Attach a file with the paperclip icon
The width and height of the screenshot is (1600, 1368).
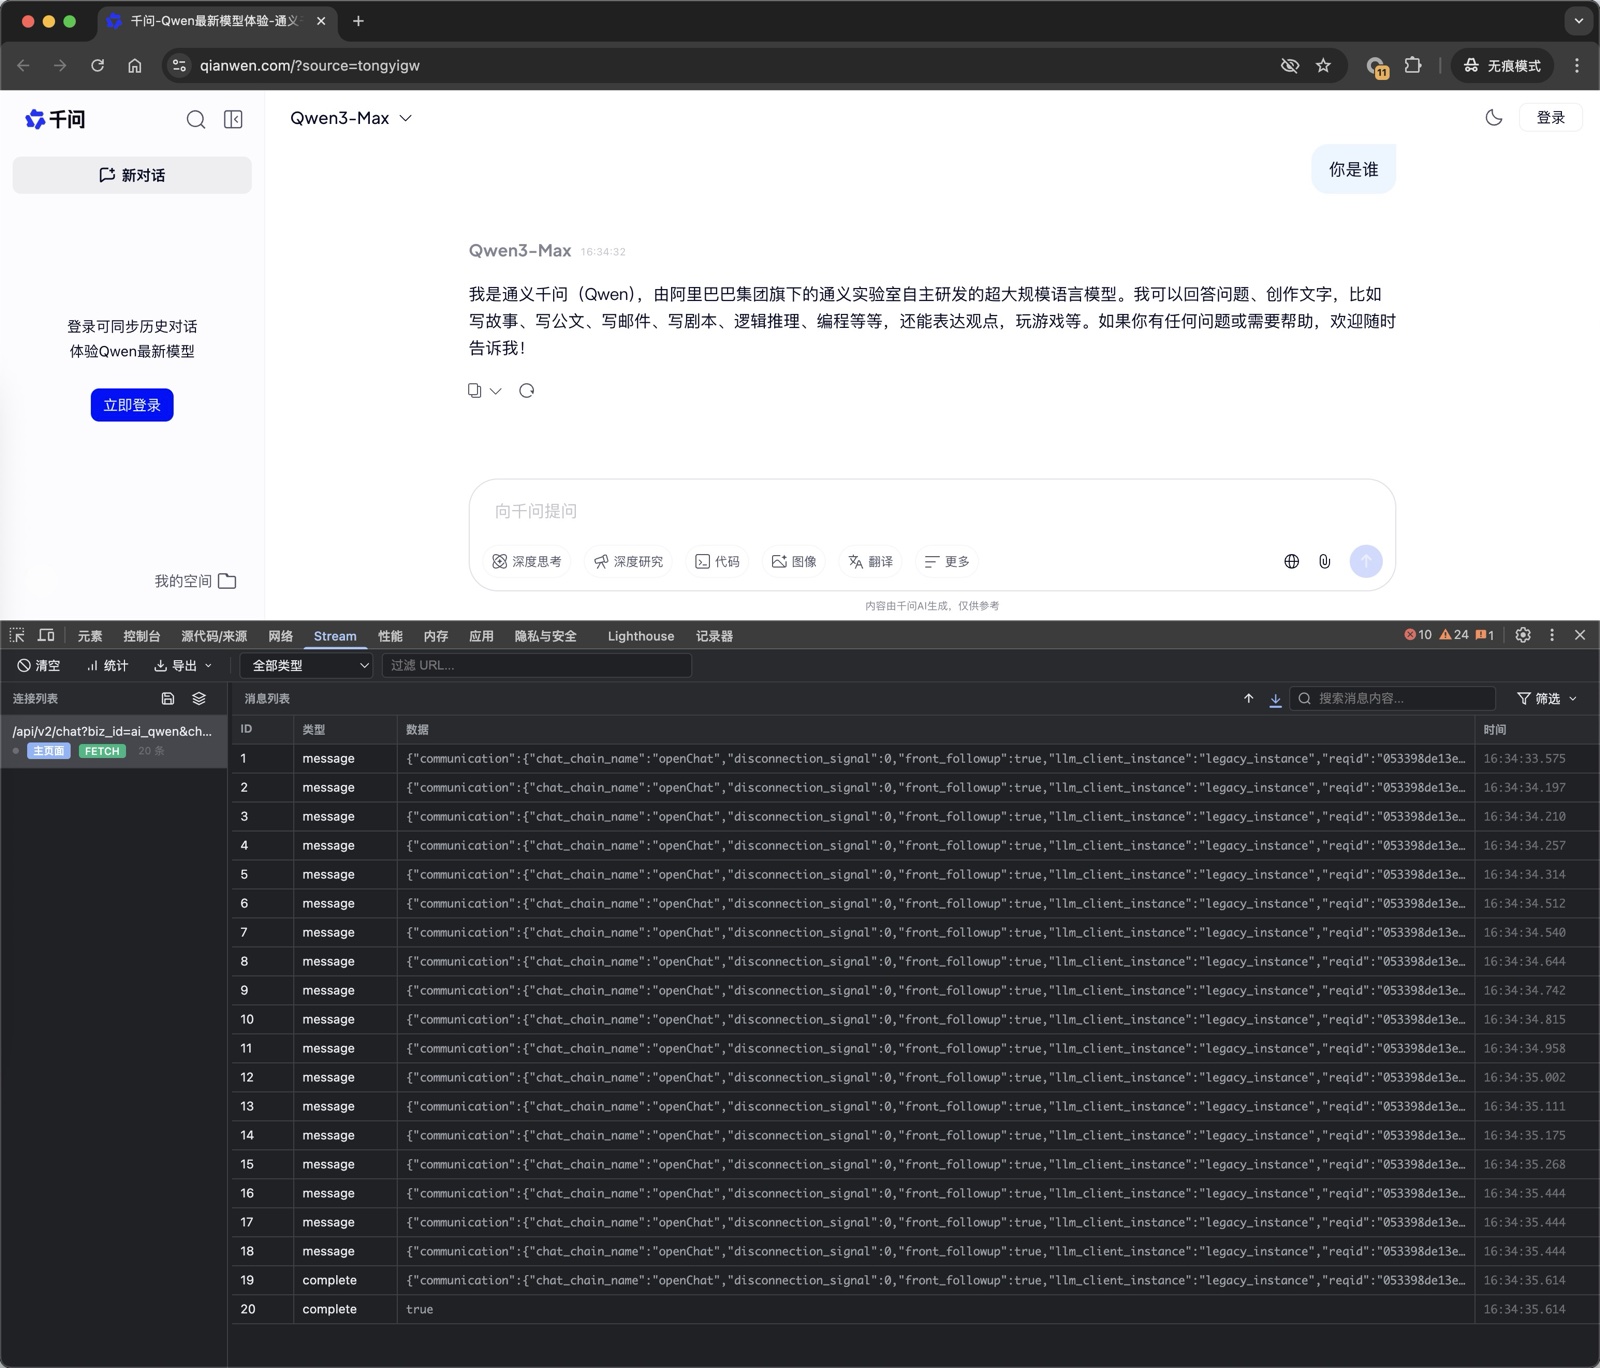1325,562
